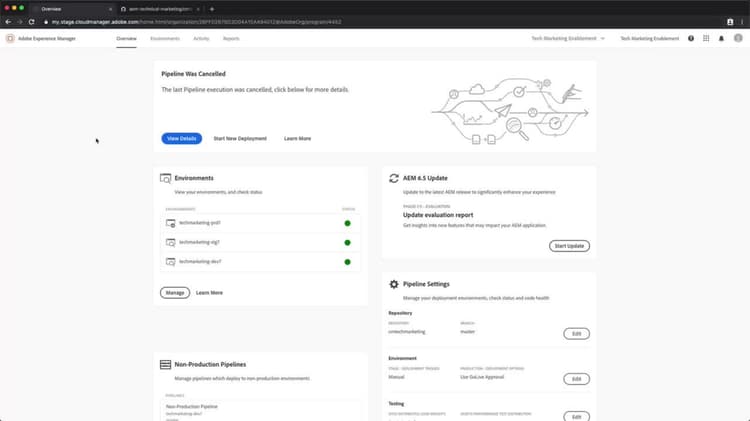Open the Tech Marketing Enablement program dropdown
Screen dimensions: 750x421
point(568,38)
